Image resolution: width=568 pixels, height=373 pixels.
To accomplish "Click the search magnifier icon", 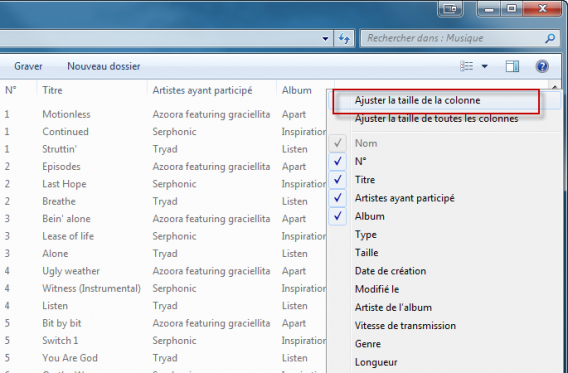I will pos(550,38).
